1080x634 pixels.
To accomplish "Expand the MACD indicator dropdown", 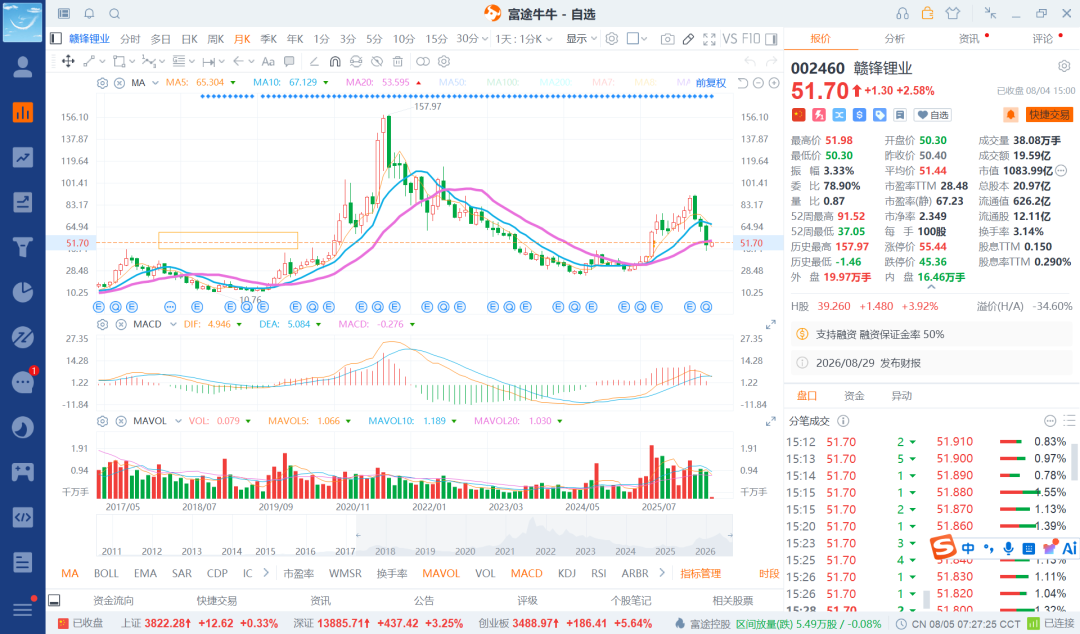I will (x=173, y=324).
